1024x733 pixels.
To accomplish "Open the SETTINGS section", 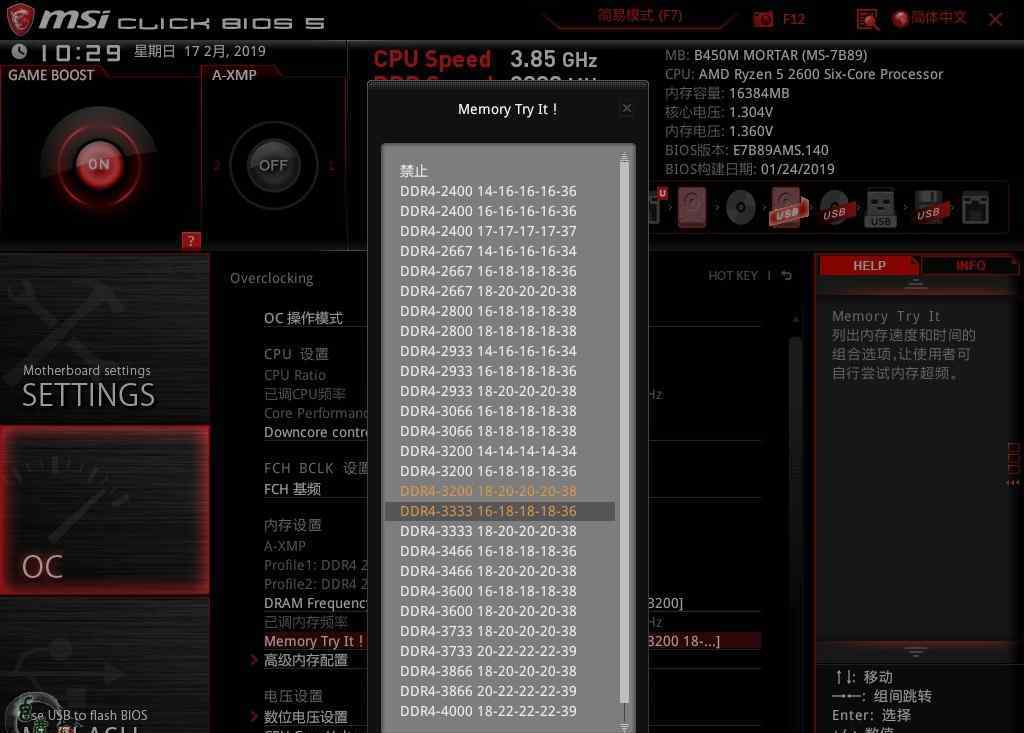I will point(104,340).
